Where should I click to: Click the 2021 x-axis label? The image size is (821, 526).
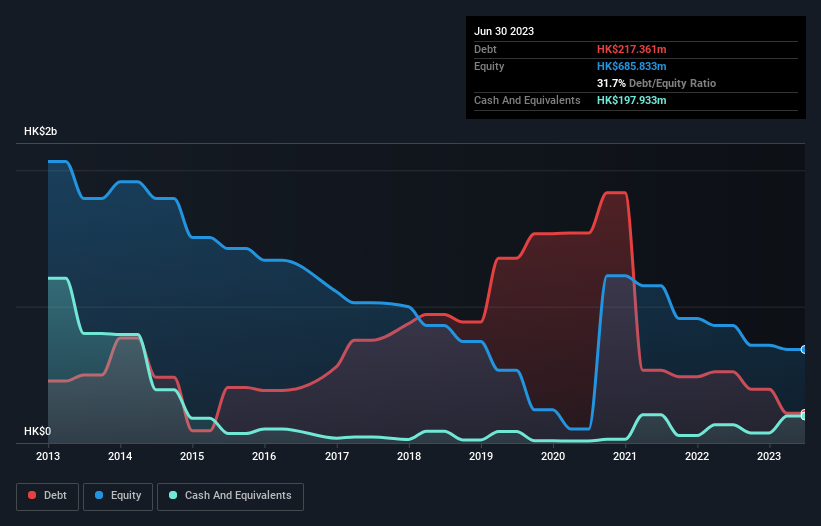pyautogui.click(x=625, y=456)
